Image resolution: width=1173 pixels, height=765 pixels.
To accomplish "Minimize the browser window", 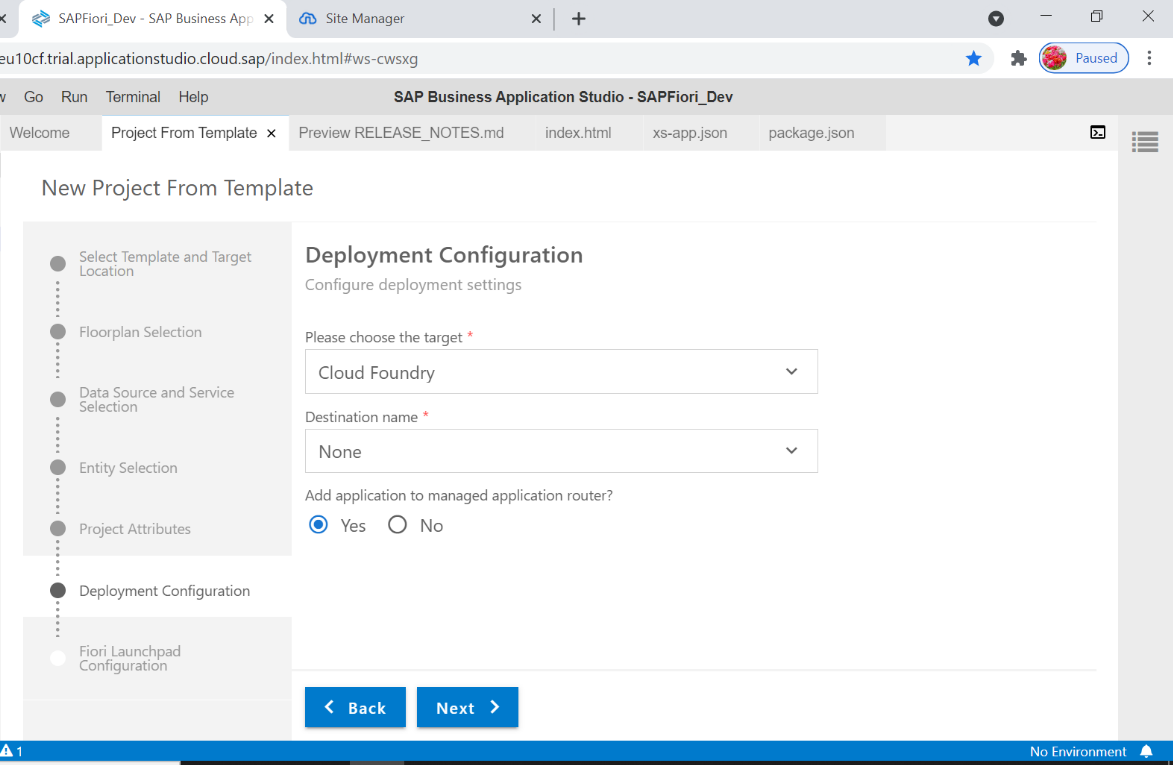I will coord(1046,16).
